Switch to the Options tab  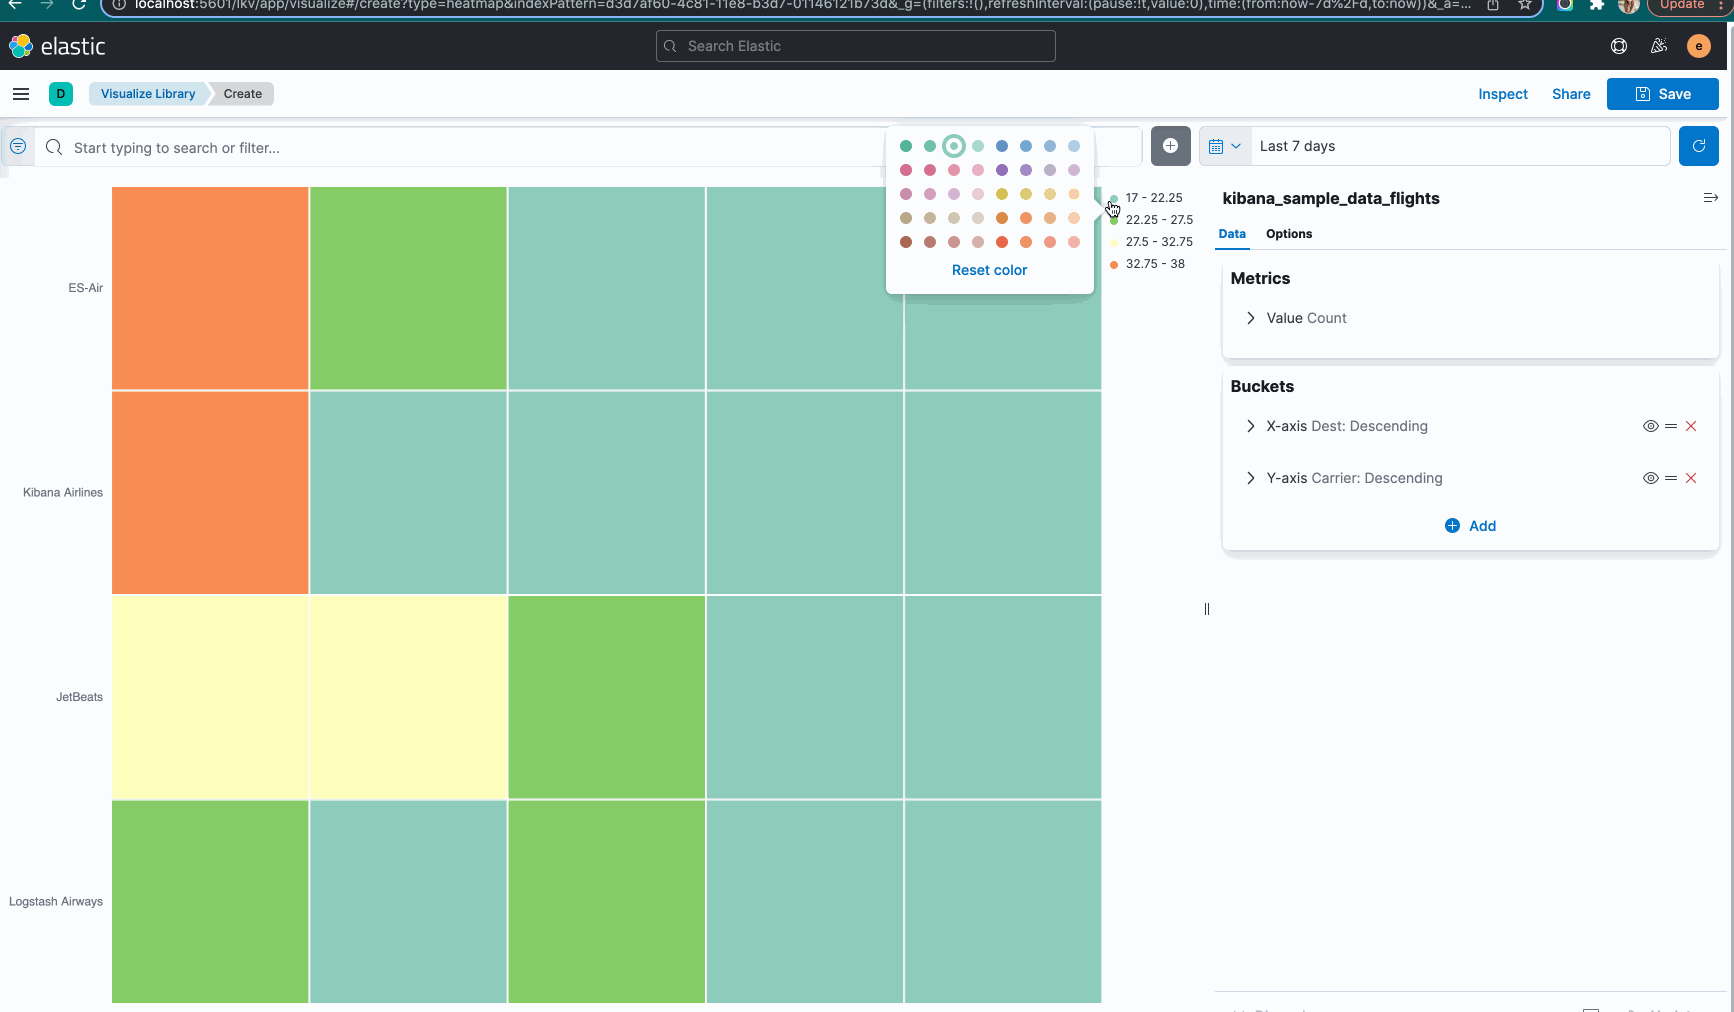(x=1288, y=234)
